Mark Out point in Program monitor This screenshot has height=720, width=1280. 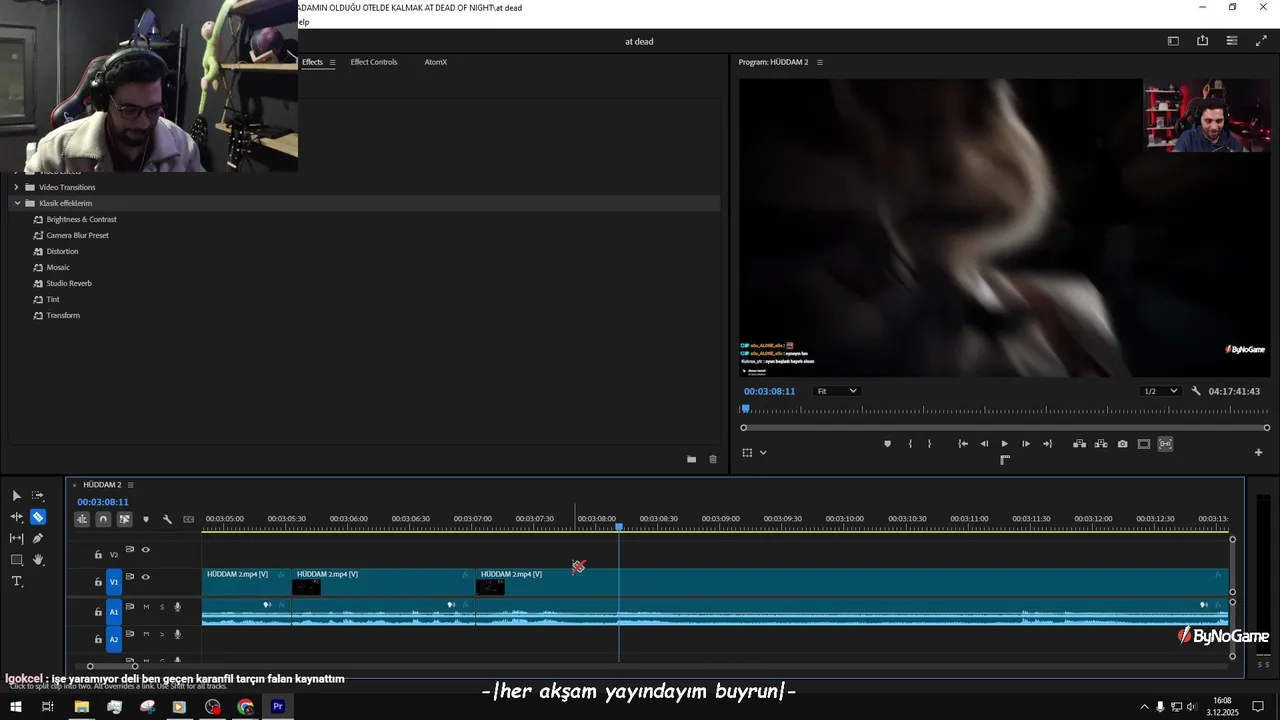[x=929, y=444]
